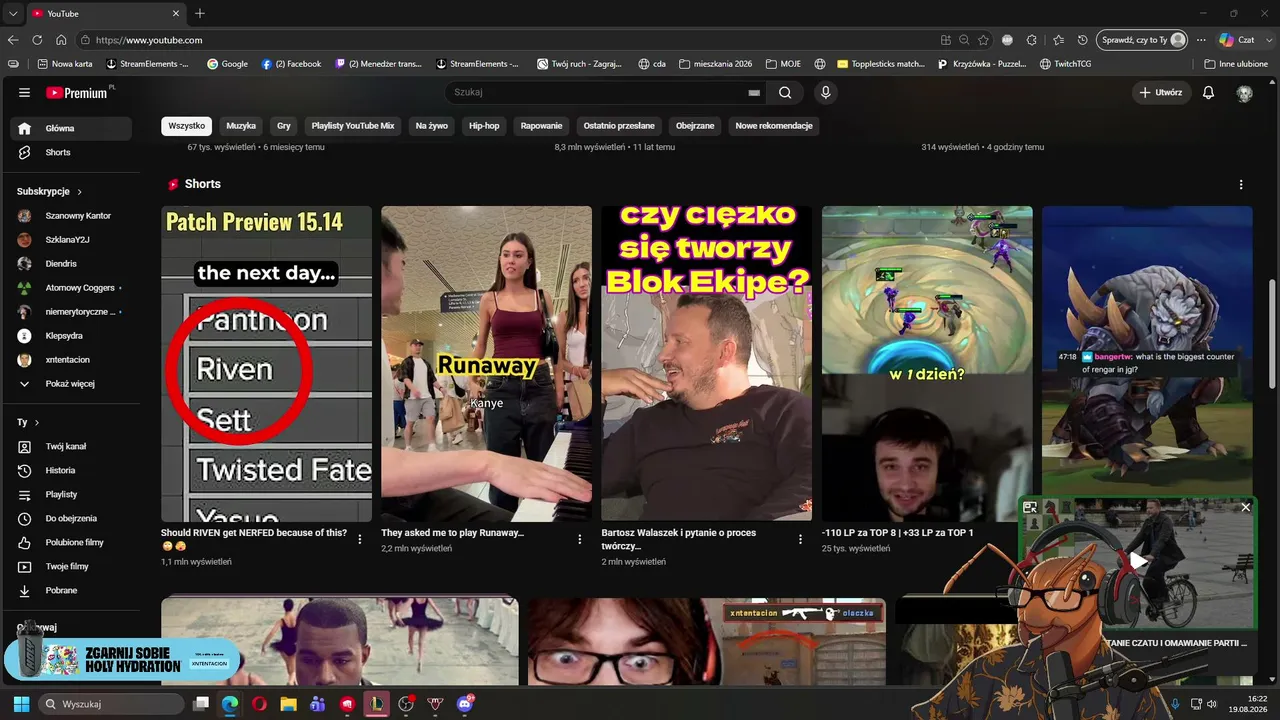The height and width of the screenshot is (720, 1280).
Task: Select the Ostatnio przesłane chip
Action: tap(619, 126)
